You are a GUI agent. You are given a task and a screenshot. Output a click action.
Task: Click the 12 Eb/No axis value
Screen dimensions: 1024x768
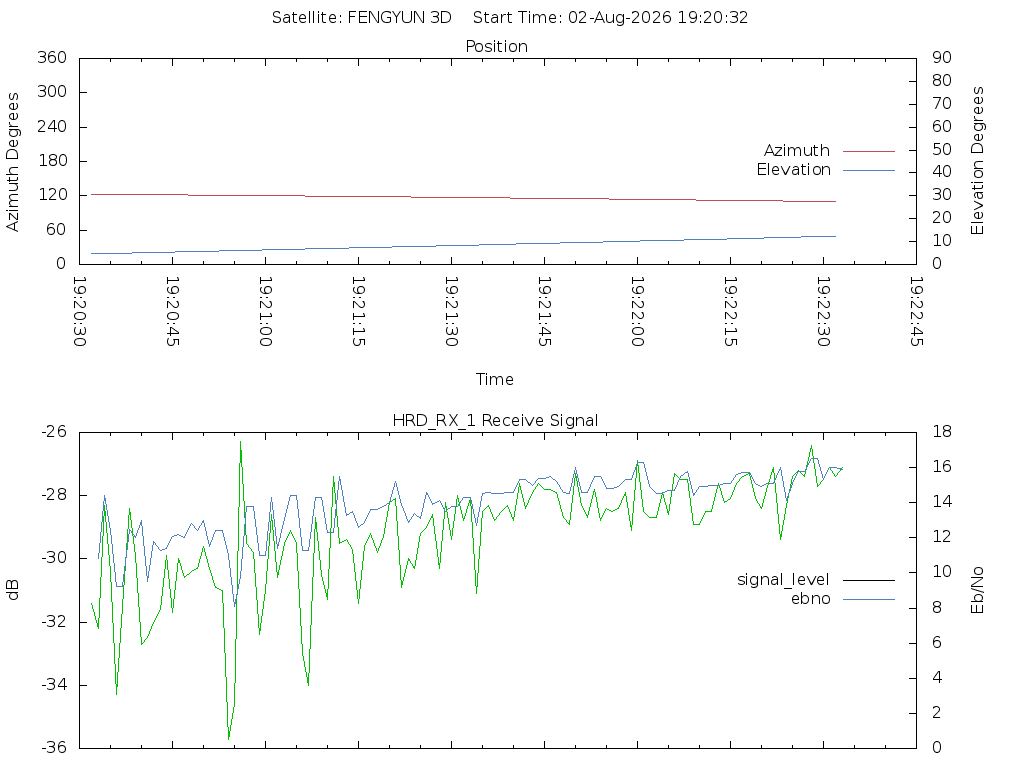942,537
